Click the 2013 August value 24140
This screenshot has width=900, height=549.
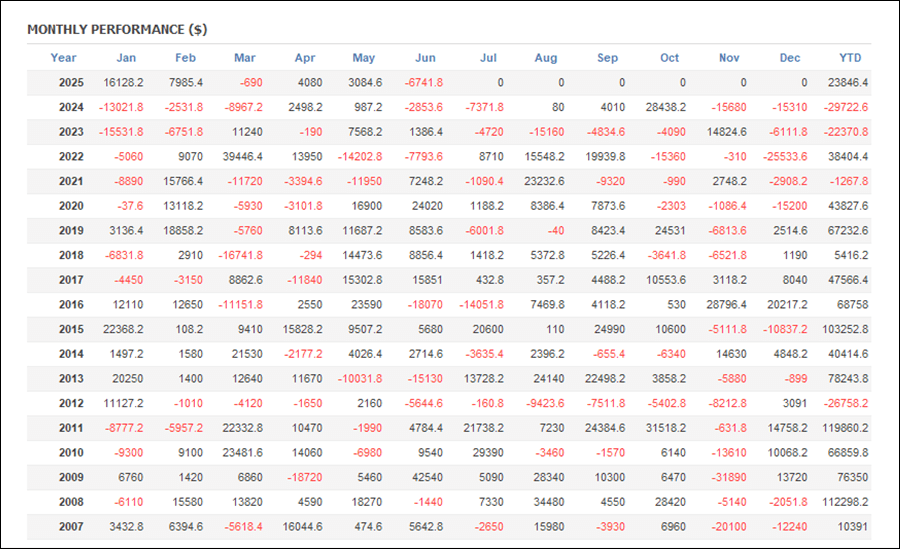pos(549,379)
